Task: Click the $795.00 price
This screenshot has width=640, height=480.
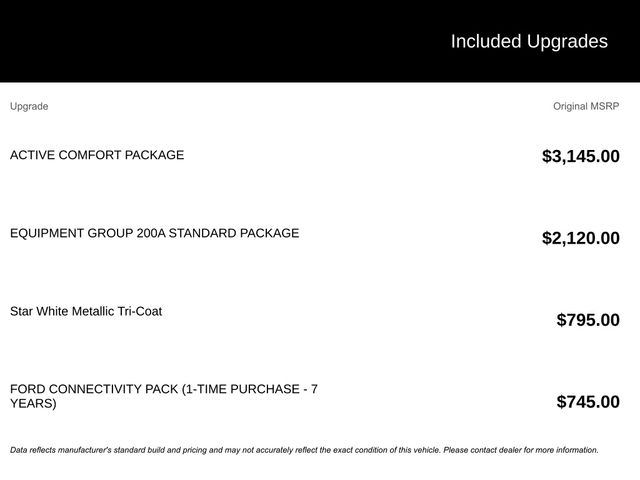Action: click(x=587, y=320)
